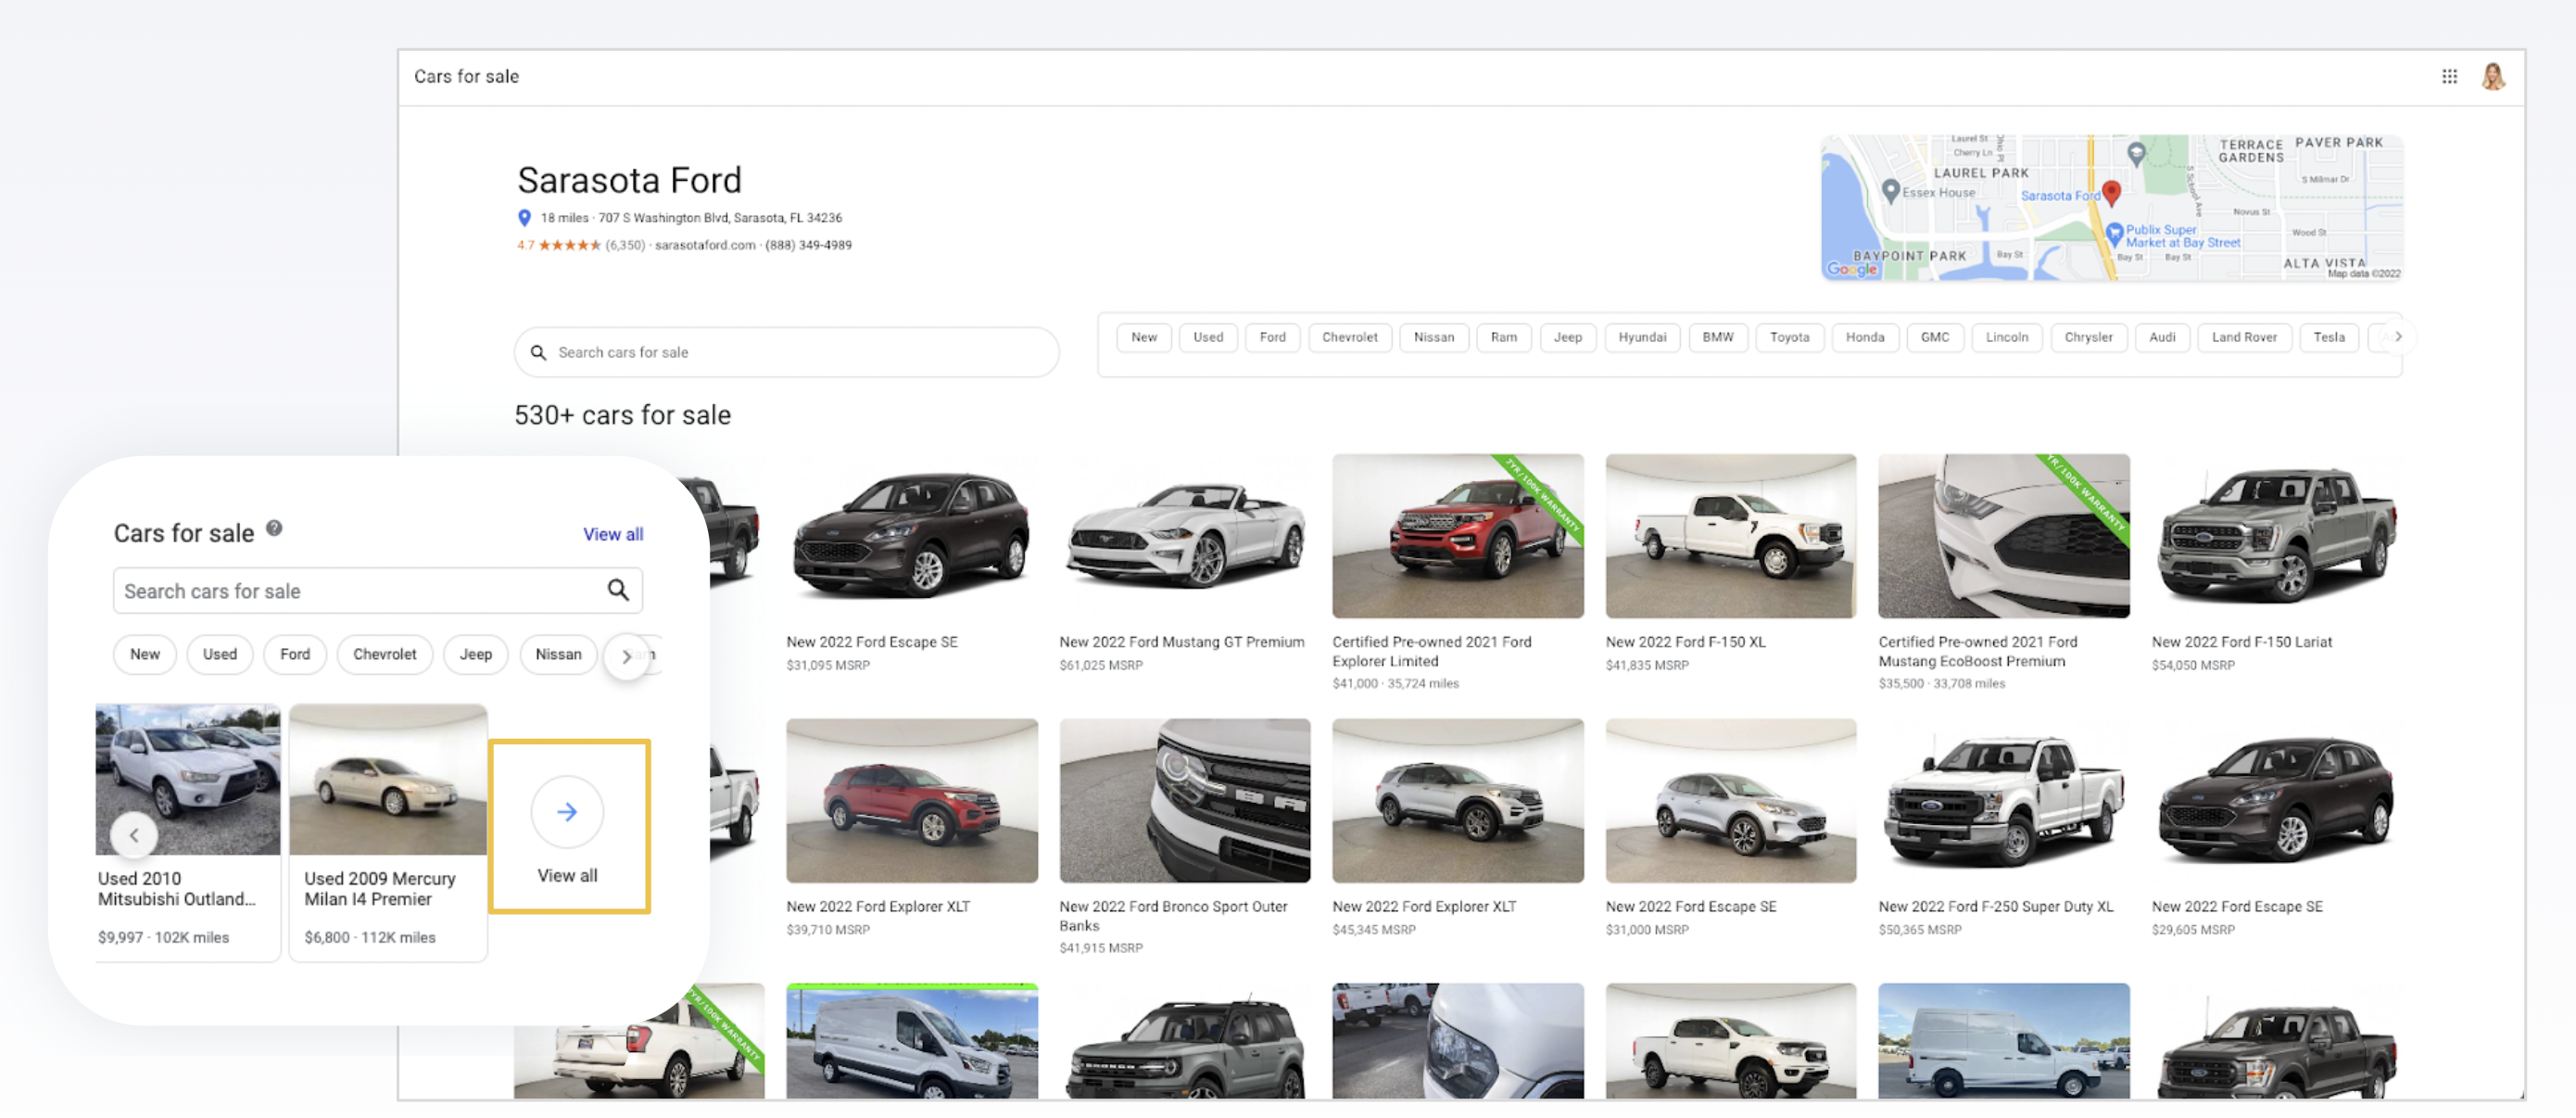Open the red Ford Explorer XLT $39,710 photo
This screenshot has height=1118, width=2576.
click(x=911, y=800)
